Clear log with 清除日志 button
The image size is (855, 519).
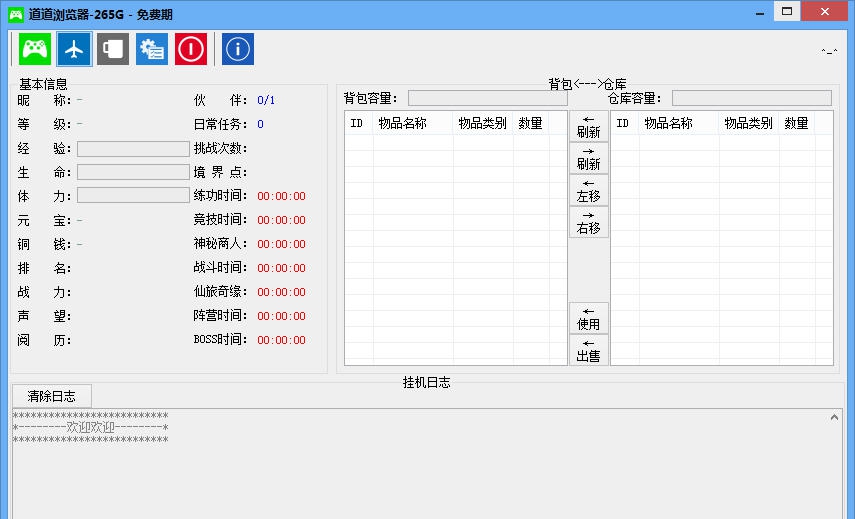coord(52,396)
